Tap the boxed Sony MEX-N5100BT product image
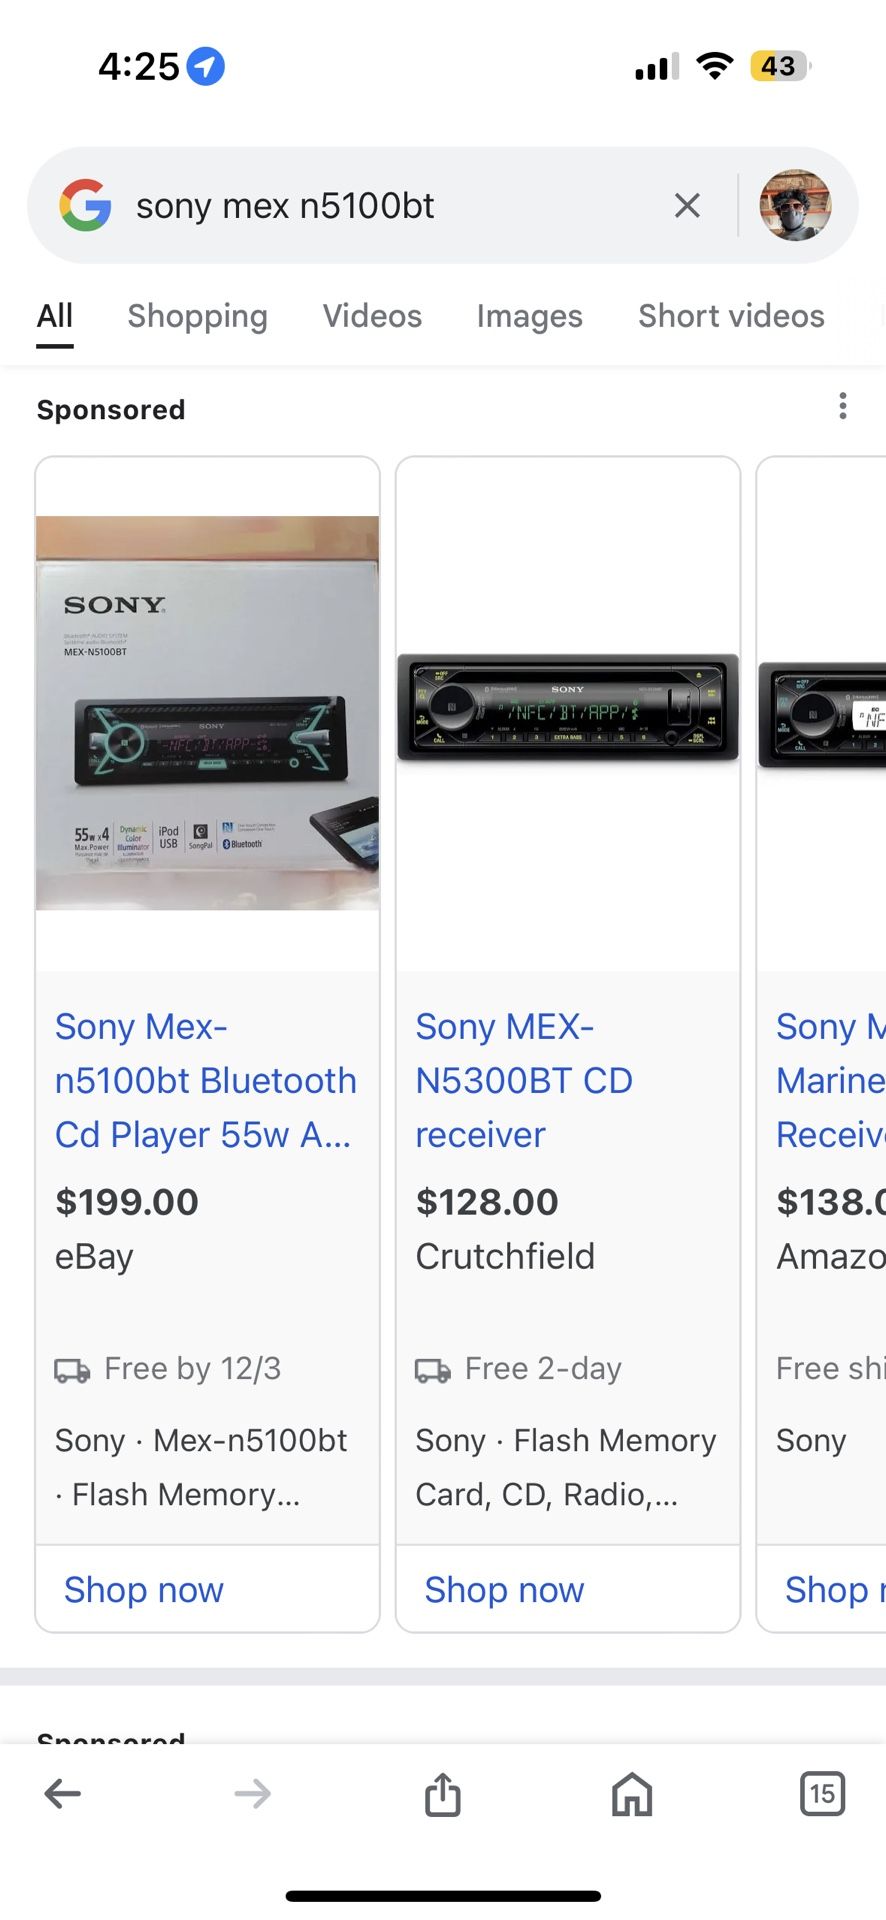Screen dimensions: 886x1920 207,713
